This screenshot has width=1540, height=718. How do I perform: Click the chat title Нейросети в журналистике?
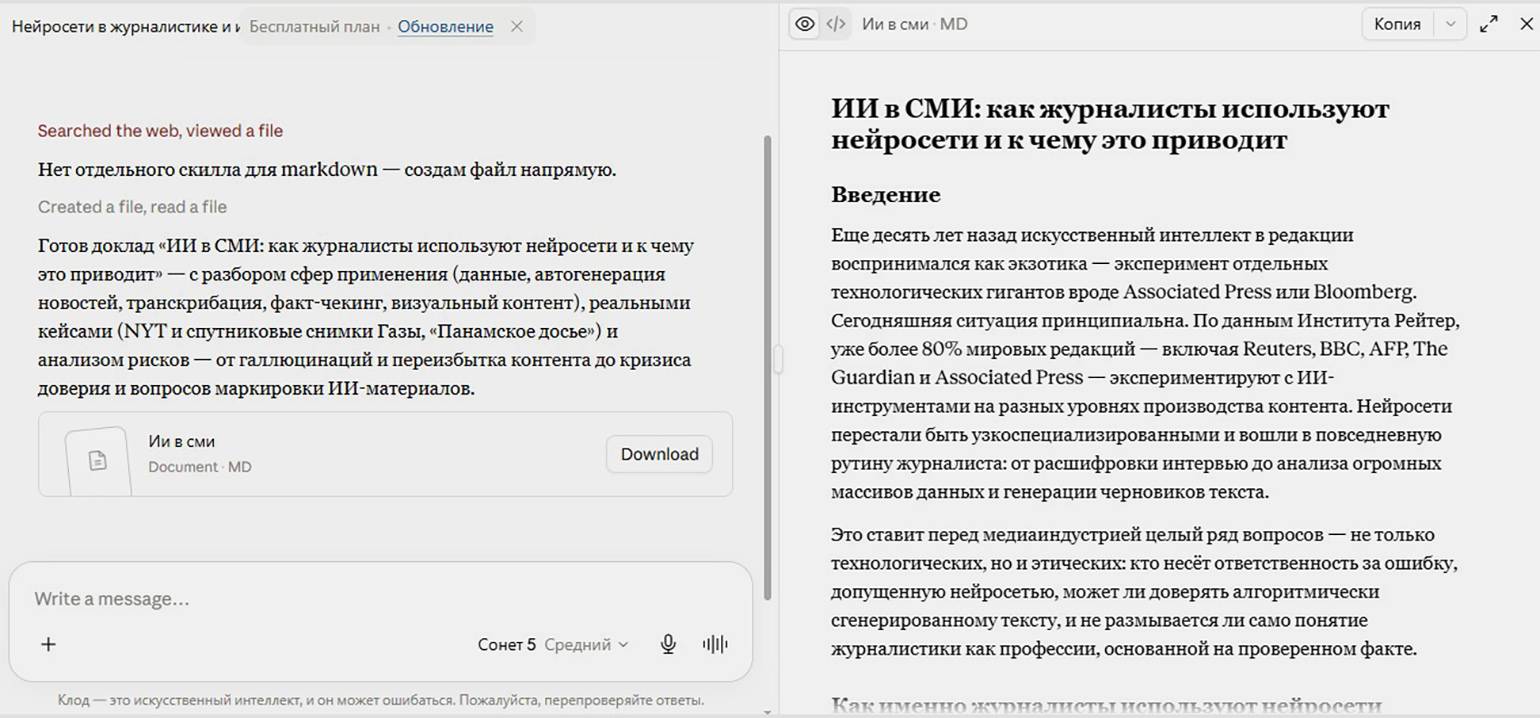click(x=126, y=27)
